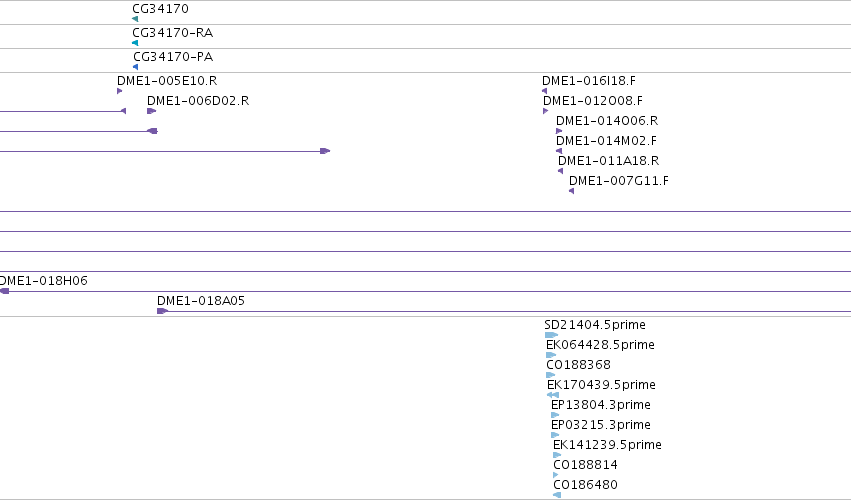Select the DME1-018H06 arrow end glyph
This screenshot has height=500, width=851.
coord(4,291)
